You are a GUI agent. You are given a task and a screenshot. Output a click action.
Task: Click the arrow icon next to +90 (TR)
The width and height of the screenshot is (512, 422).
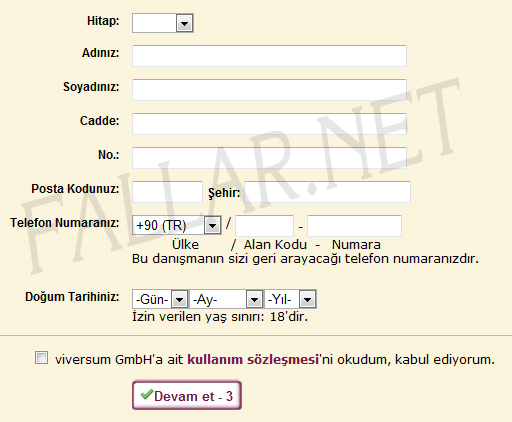[x=213, y=225]
